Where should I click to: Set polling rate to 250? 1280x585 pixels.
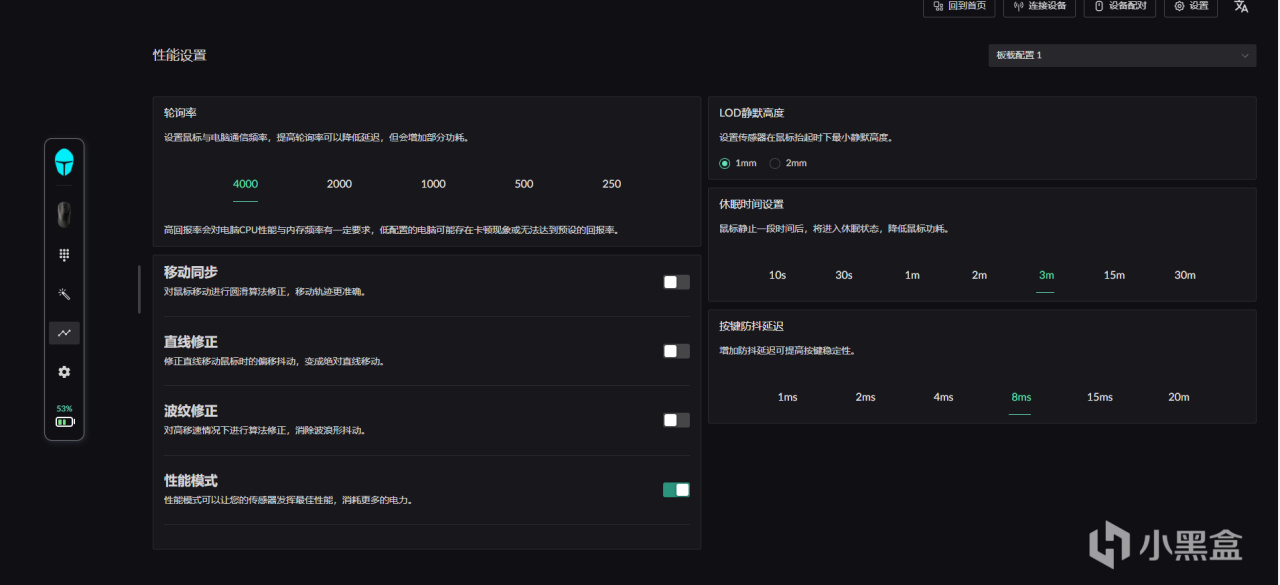pos(612,184)
